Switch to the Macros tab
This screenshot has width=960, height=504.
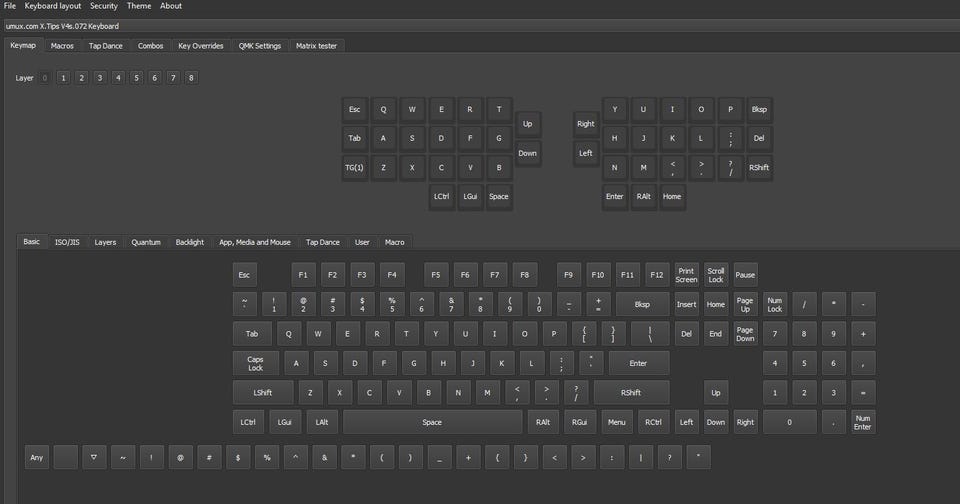click(x=62, y=46)
